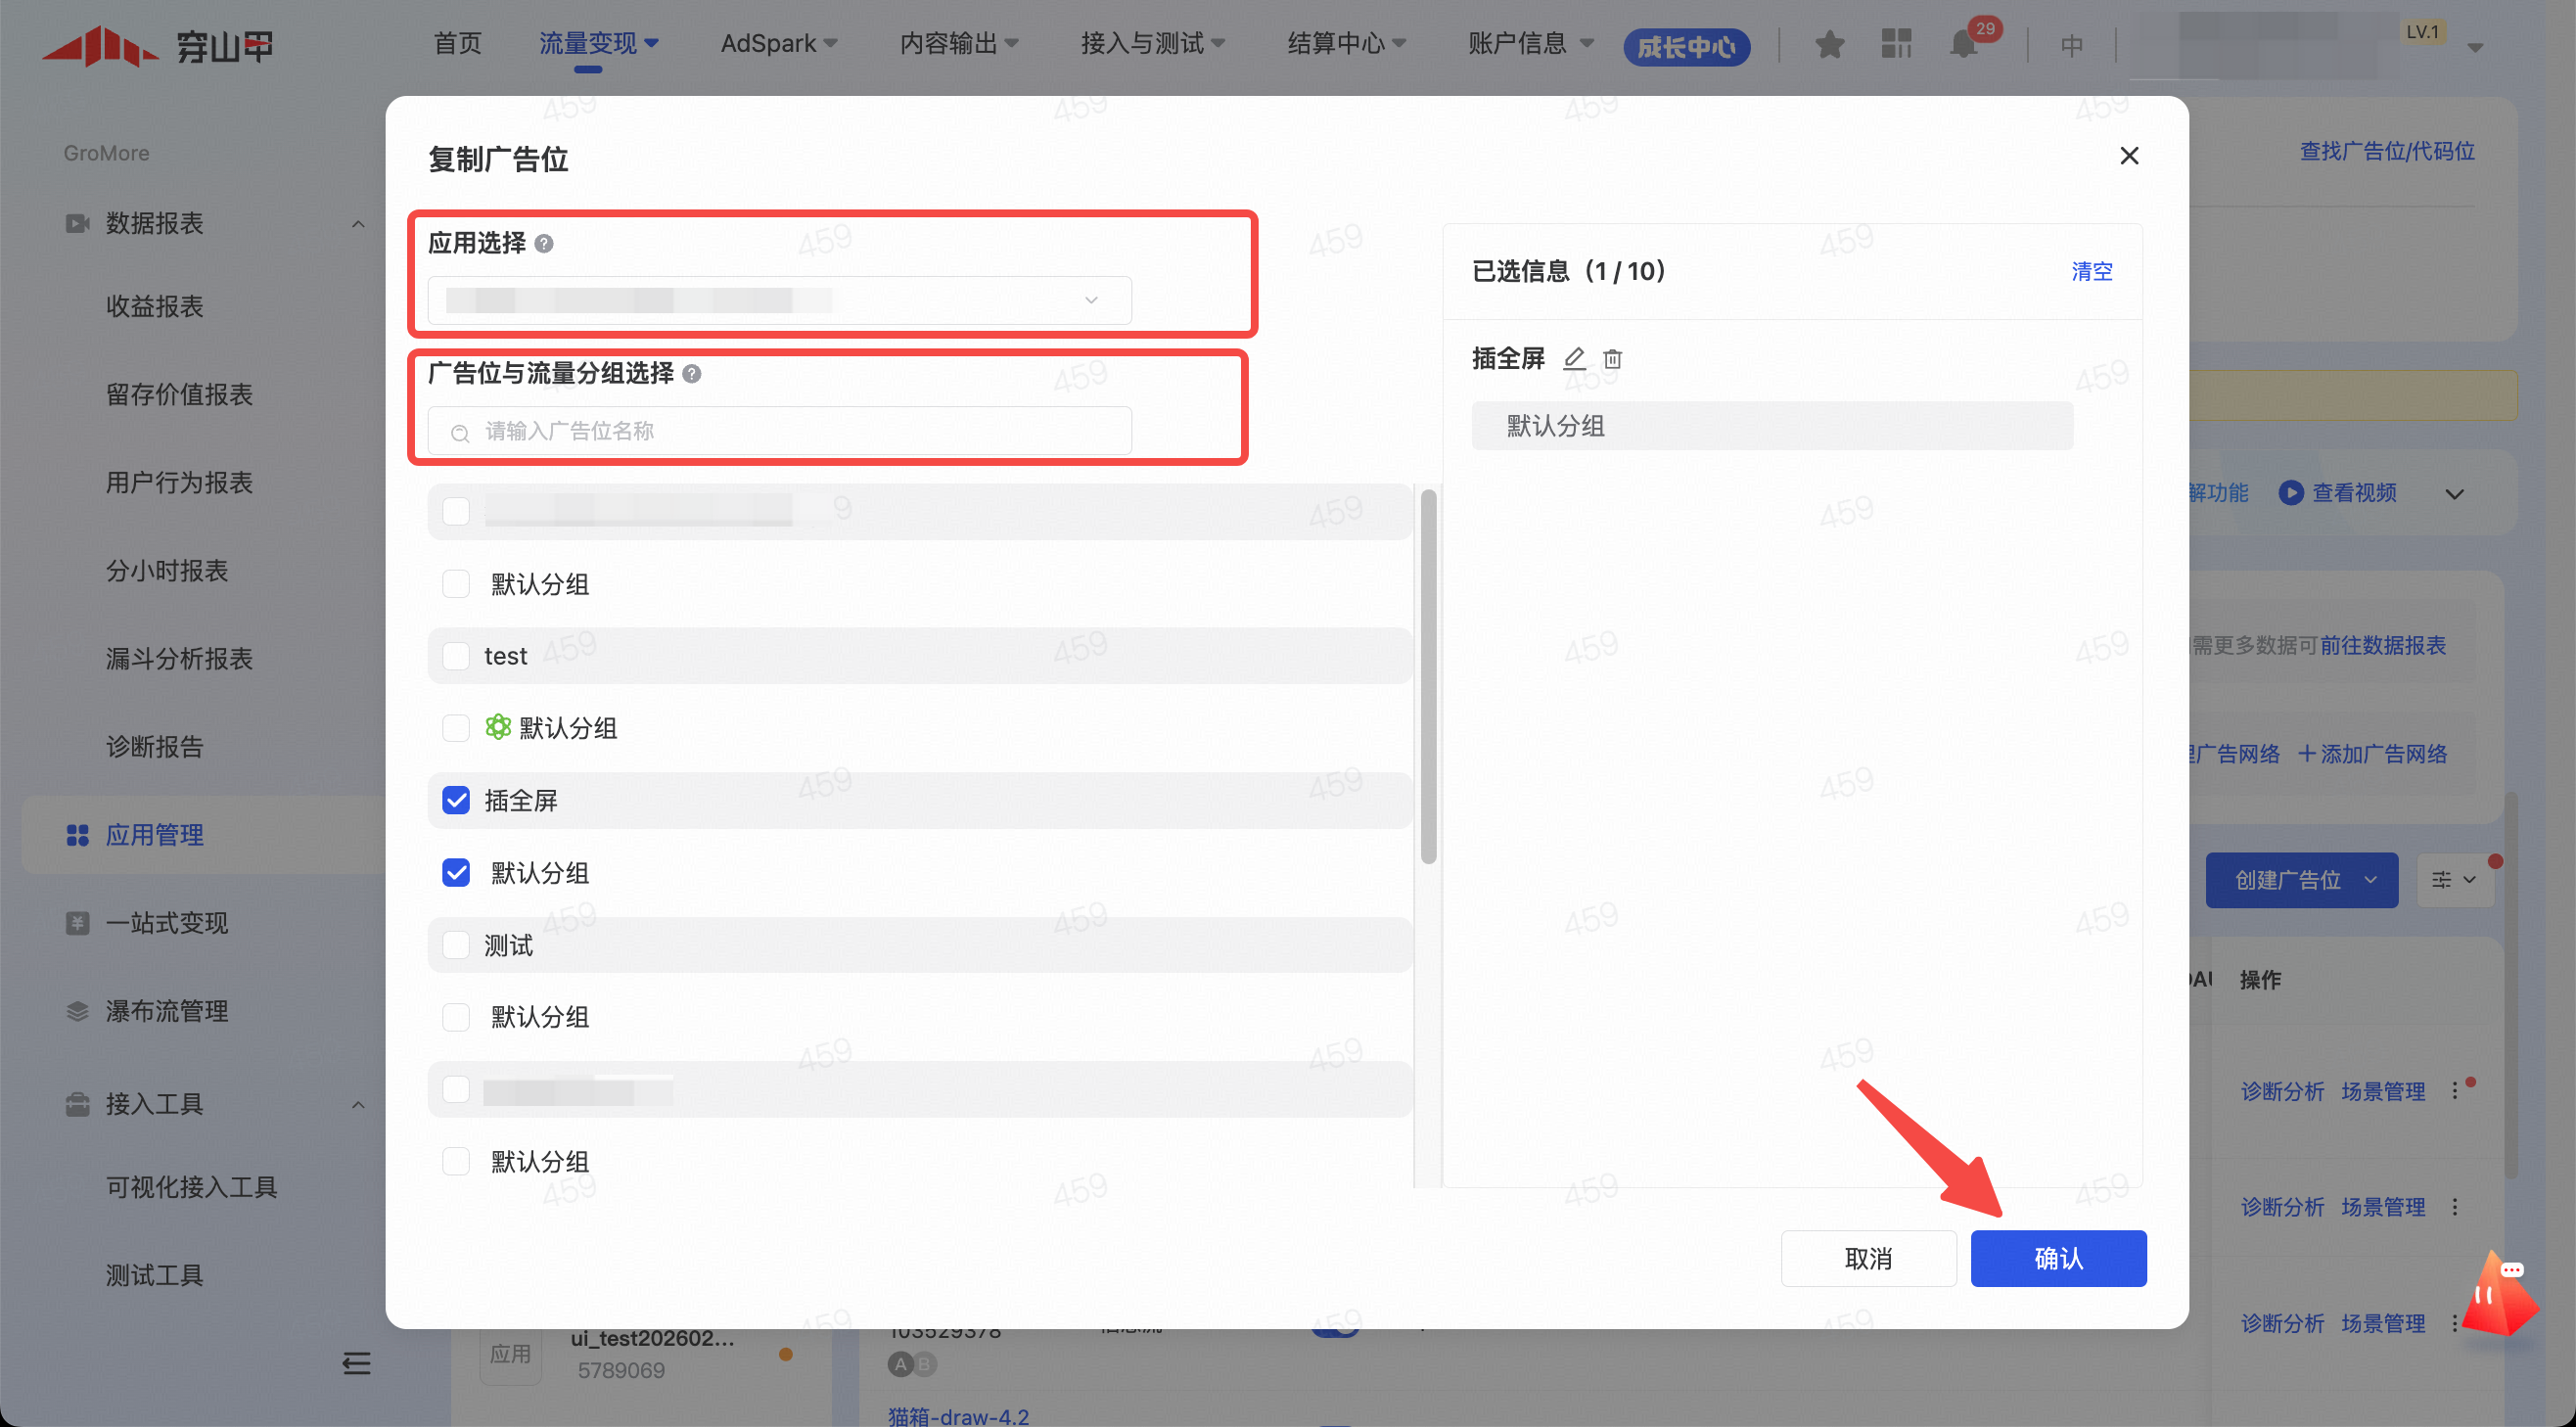Screen dimensions: 2576x1427
Task: Check the 测试 ad slot checkbox
Action: [x=456, y=945]
